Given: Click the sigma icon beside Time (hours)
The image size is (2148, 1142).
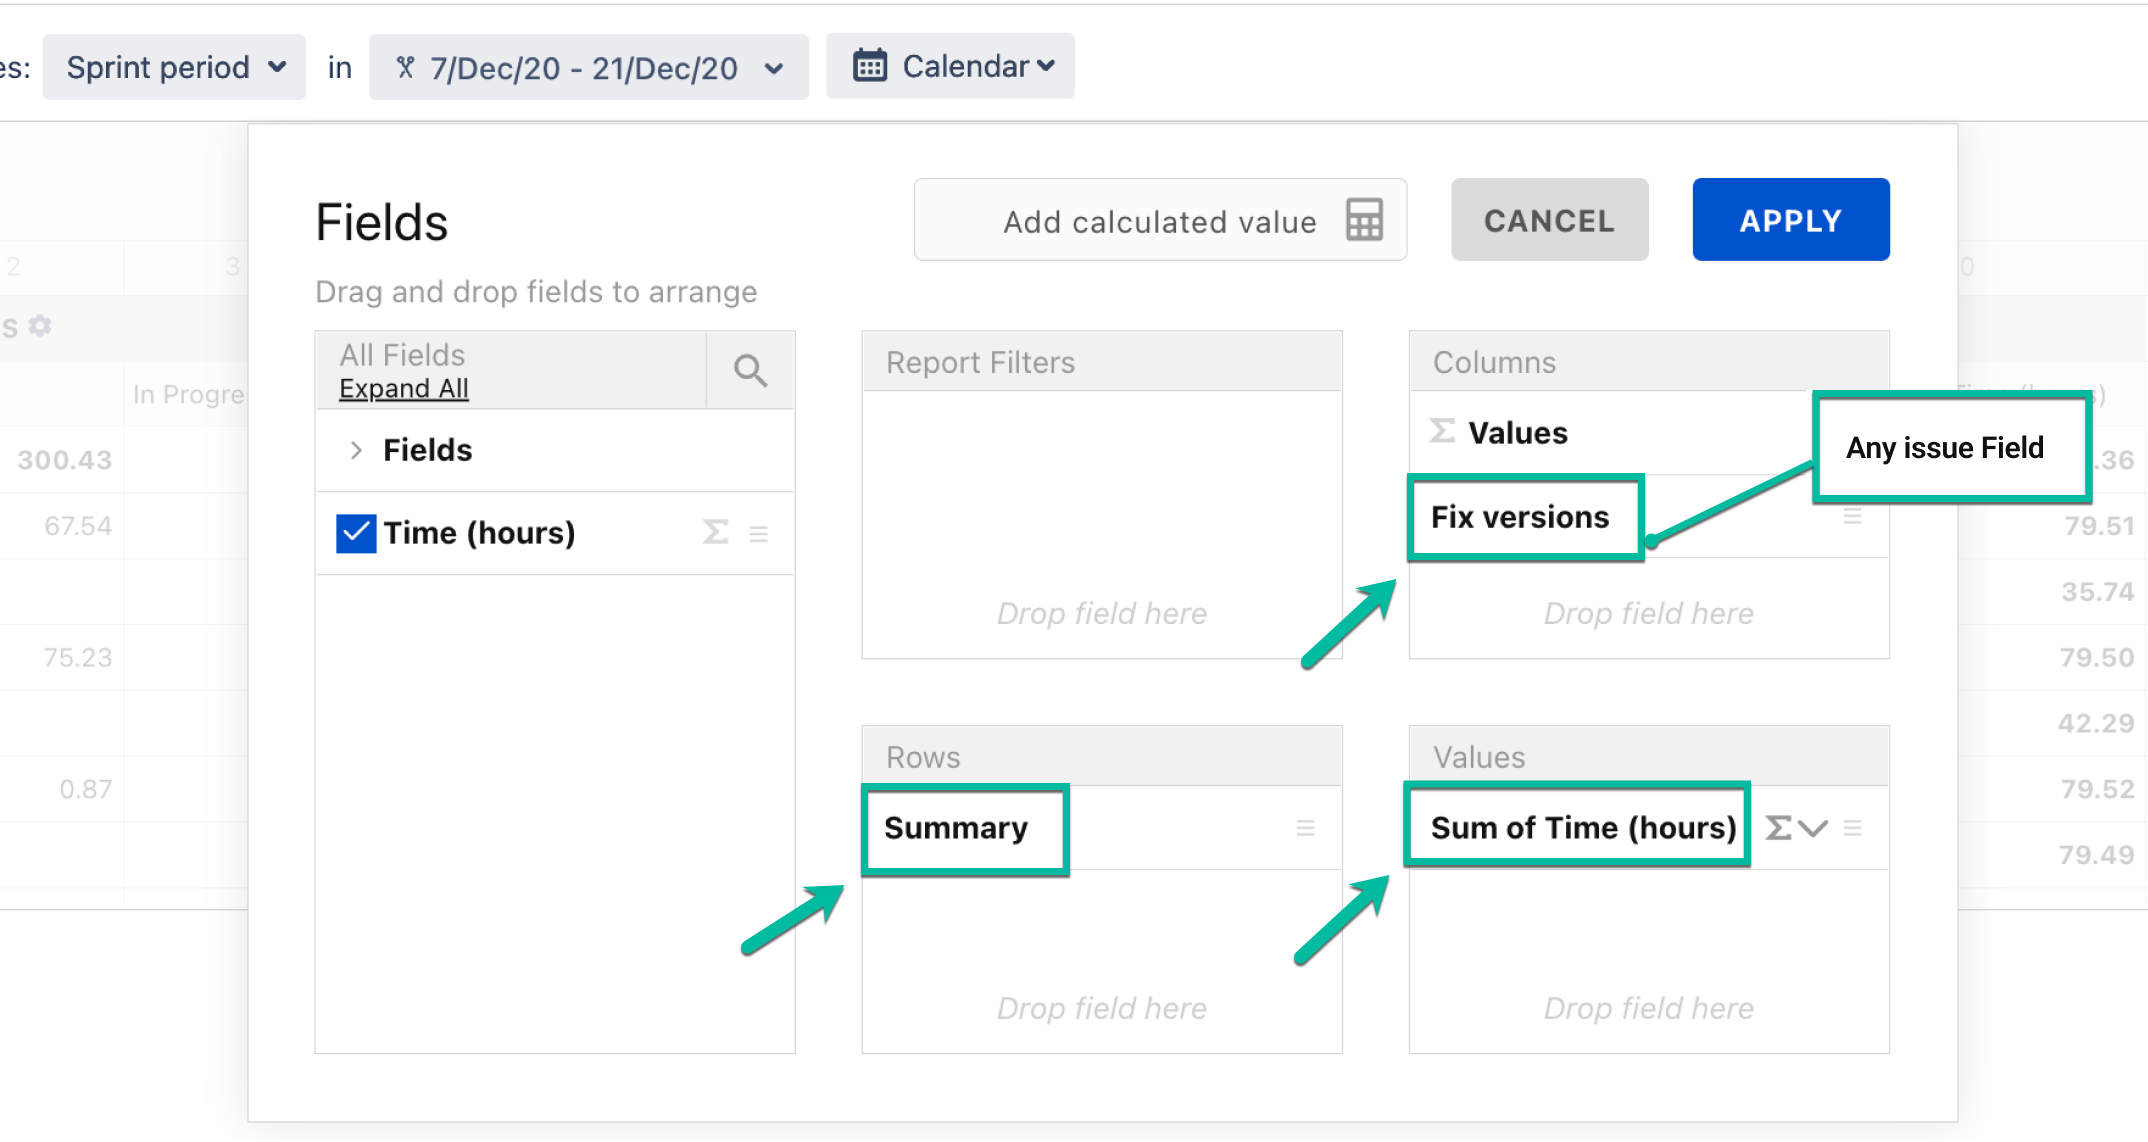Looking at the screenshot, I should tap(715, 532).
